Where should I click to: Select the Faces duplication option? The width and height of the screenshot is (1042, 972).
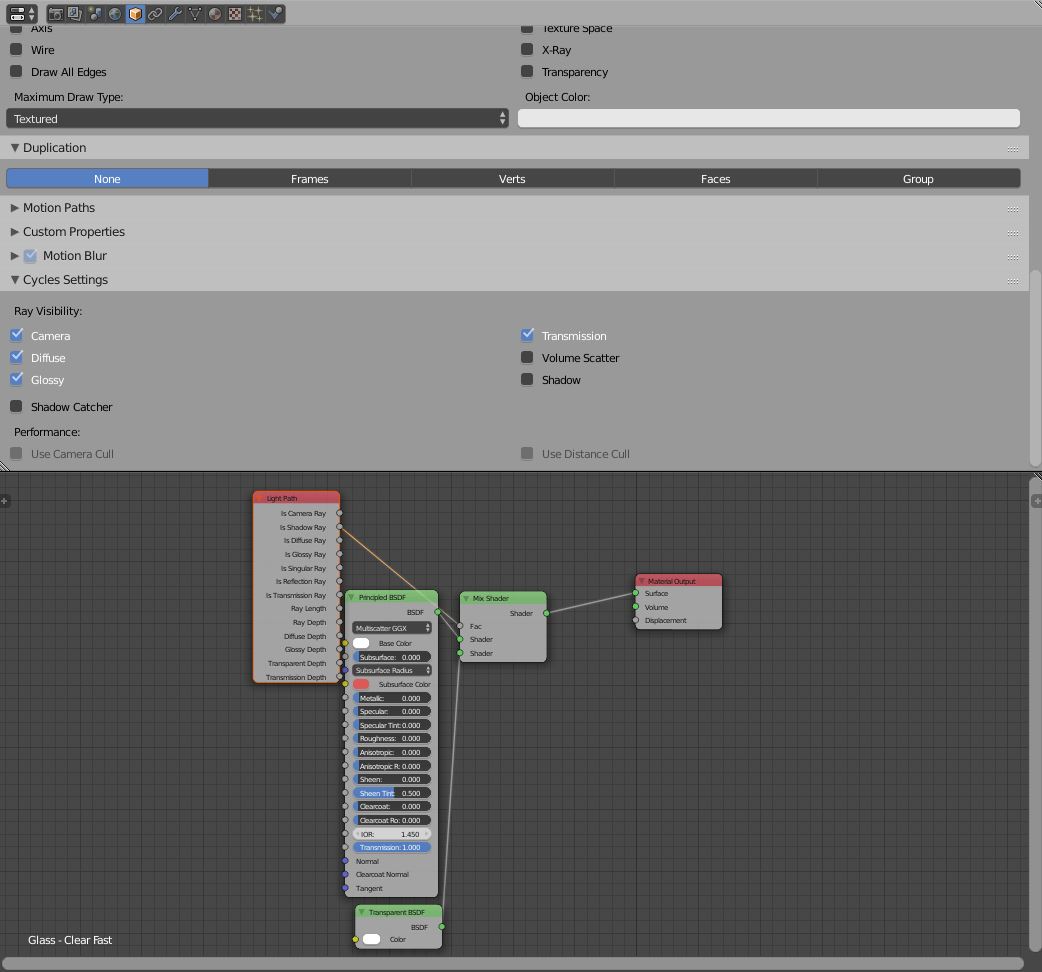tap(716, 179)
